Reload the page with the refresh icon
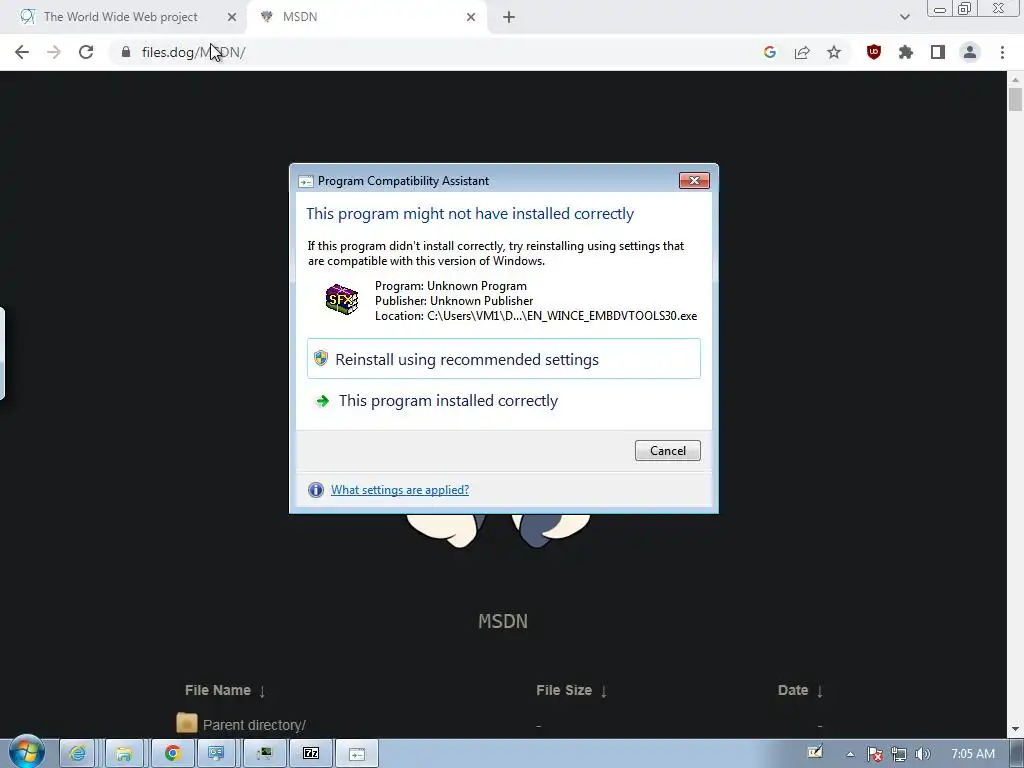The image size is (1024, 768). 86,52
